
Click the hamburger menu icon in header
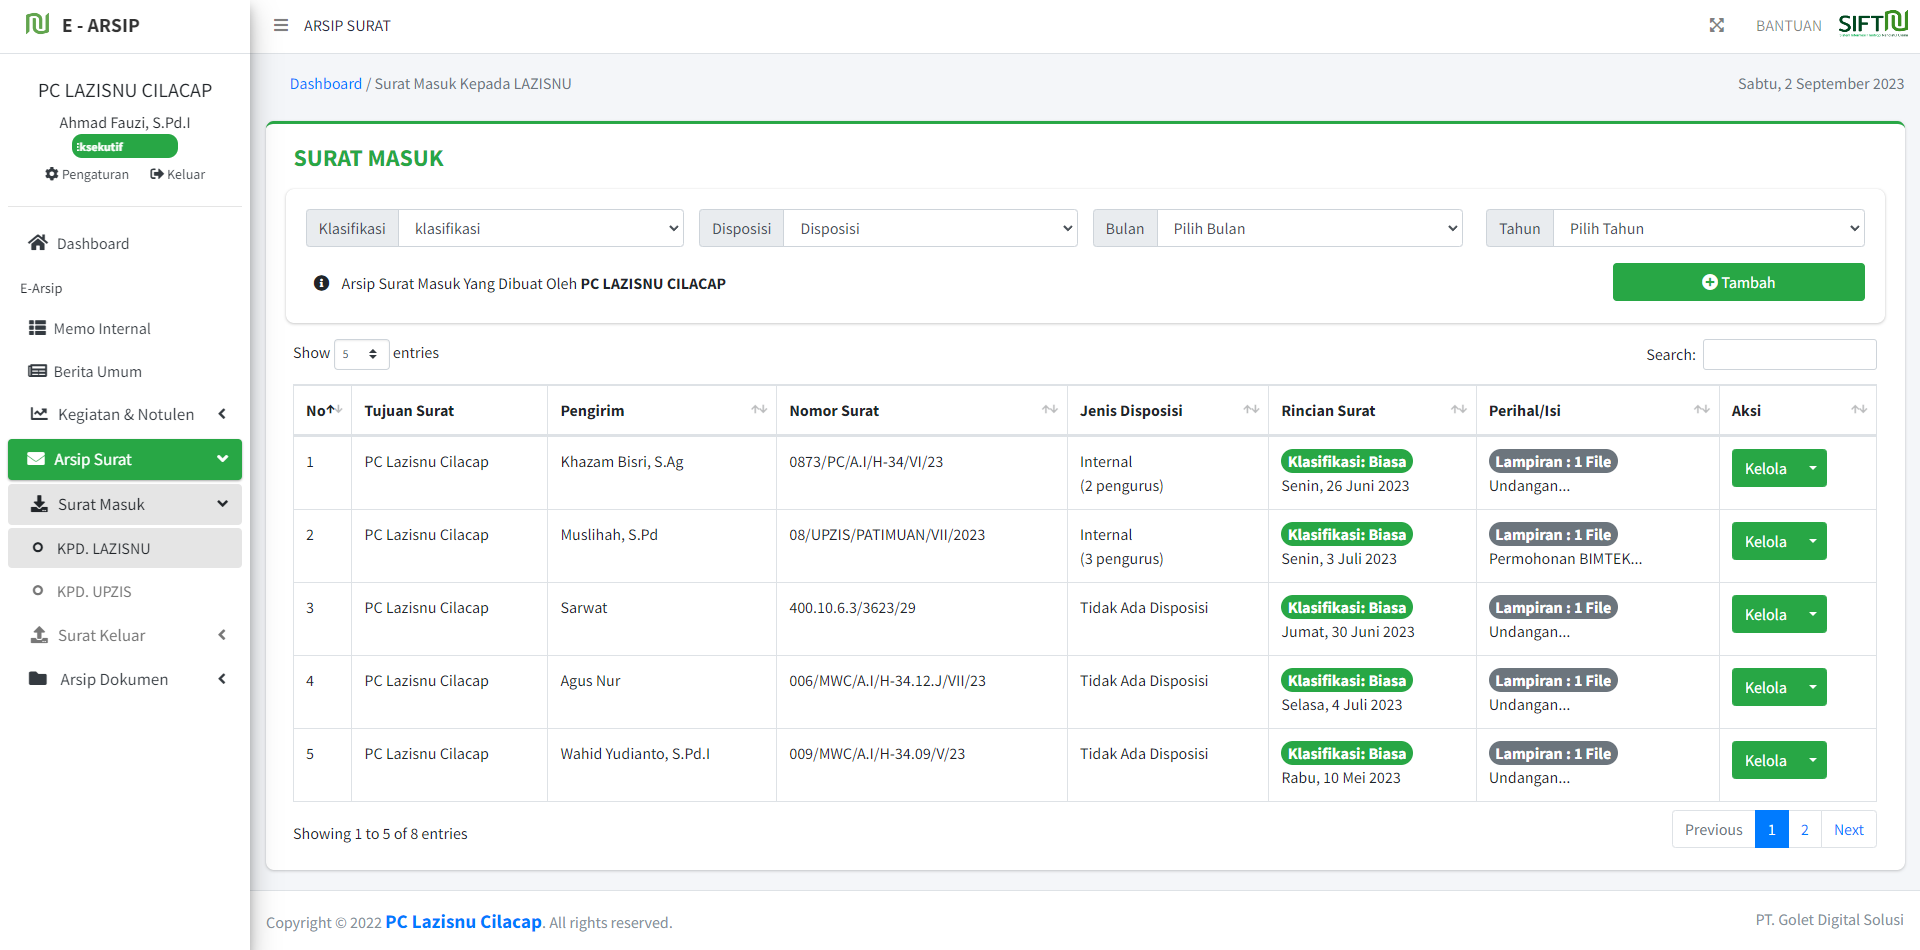pyautogui.click(x=281, y=25)
